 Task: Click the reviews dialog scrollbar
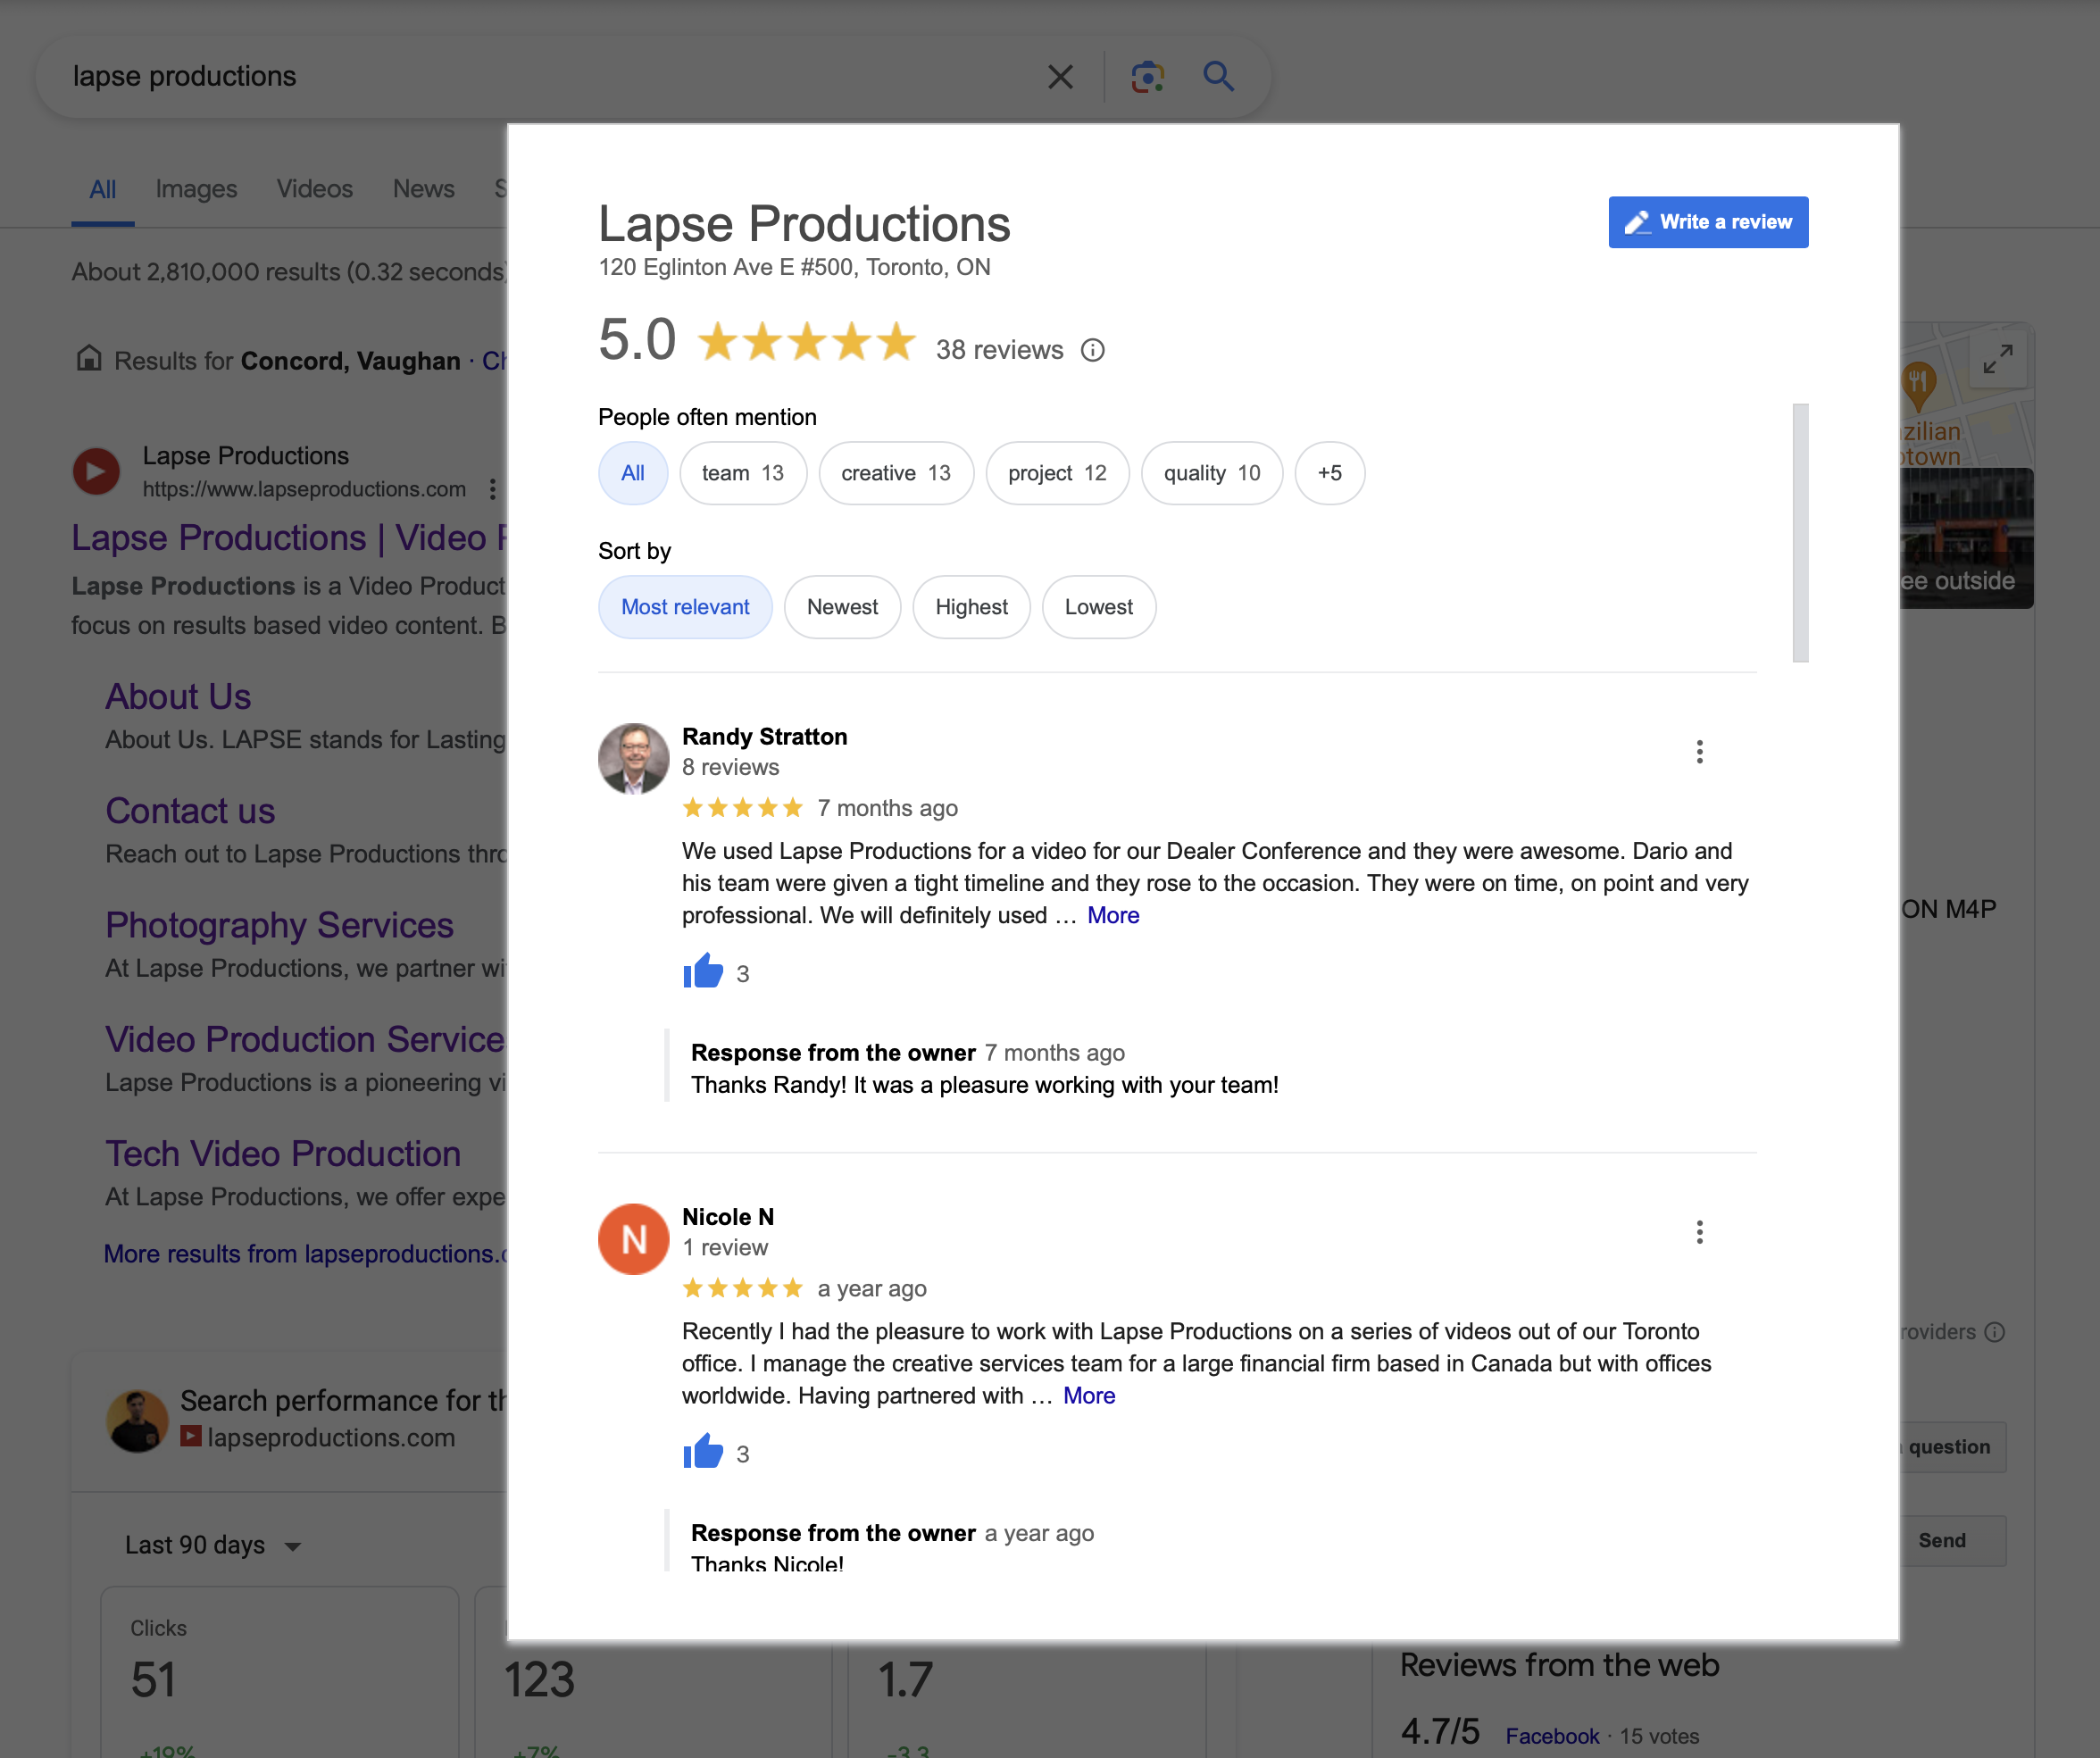pyautogui.click(x=1800, y=532)
